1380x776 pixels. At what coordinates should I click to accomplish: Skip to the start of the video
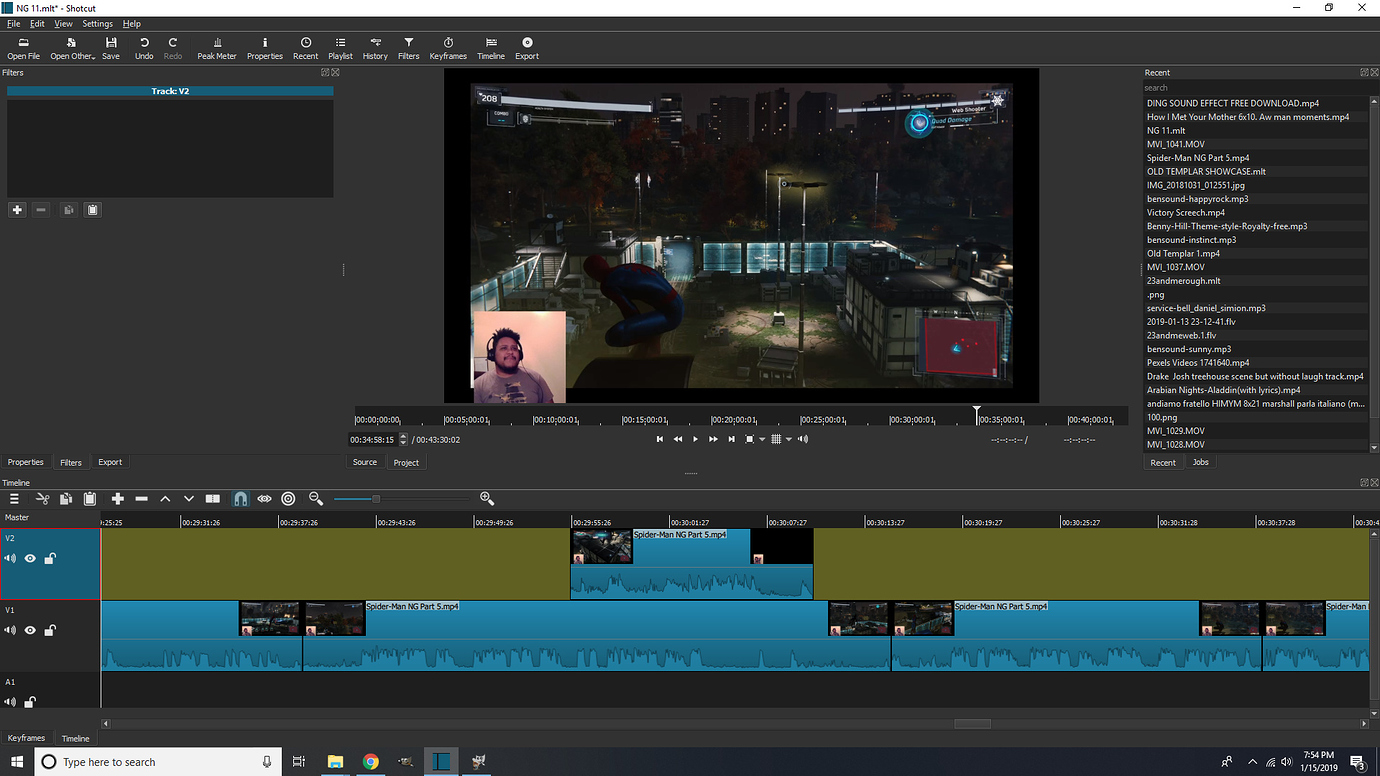659,439
